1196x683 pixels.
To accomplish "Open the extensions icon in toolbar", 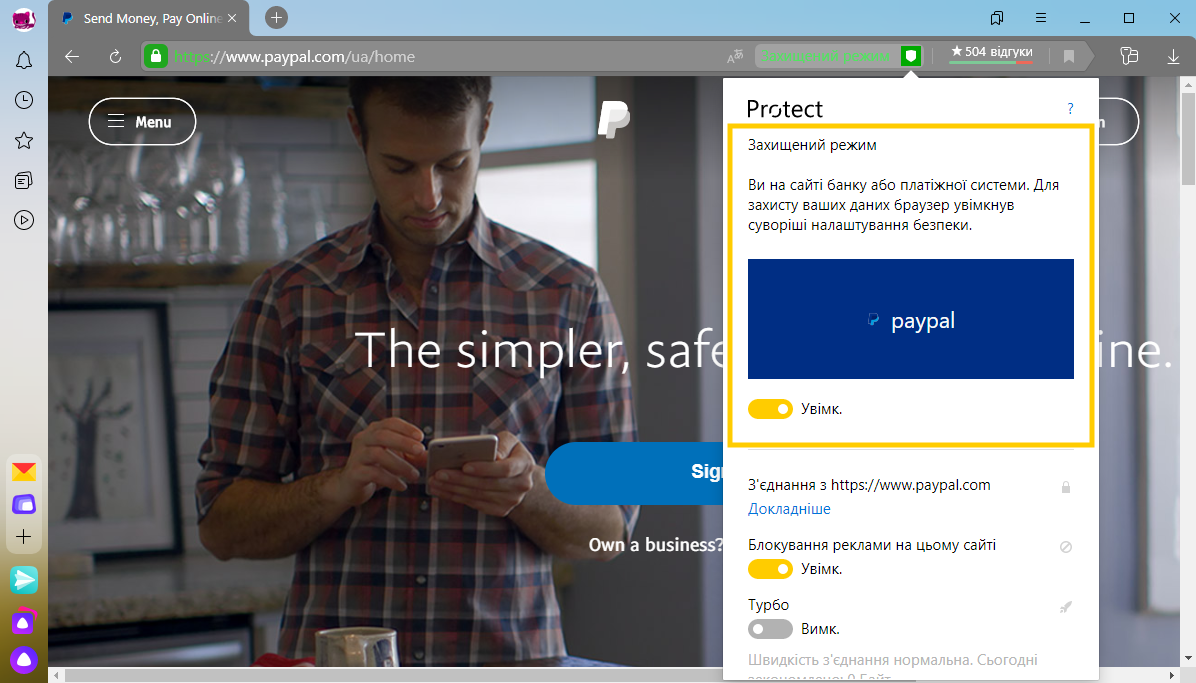I will pos(1129,56).
